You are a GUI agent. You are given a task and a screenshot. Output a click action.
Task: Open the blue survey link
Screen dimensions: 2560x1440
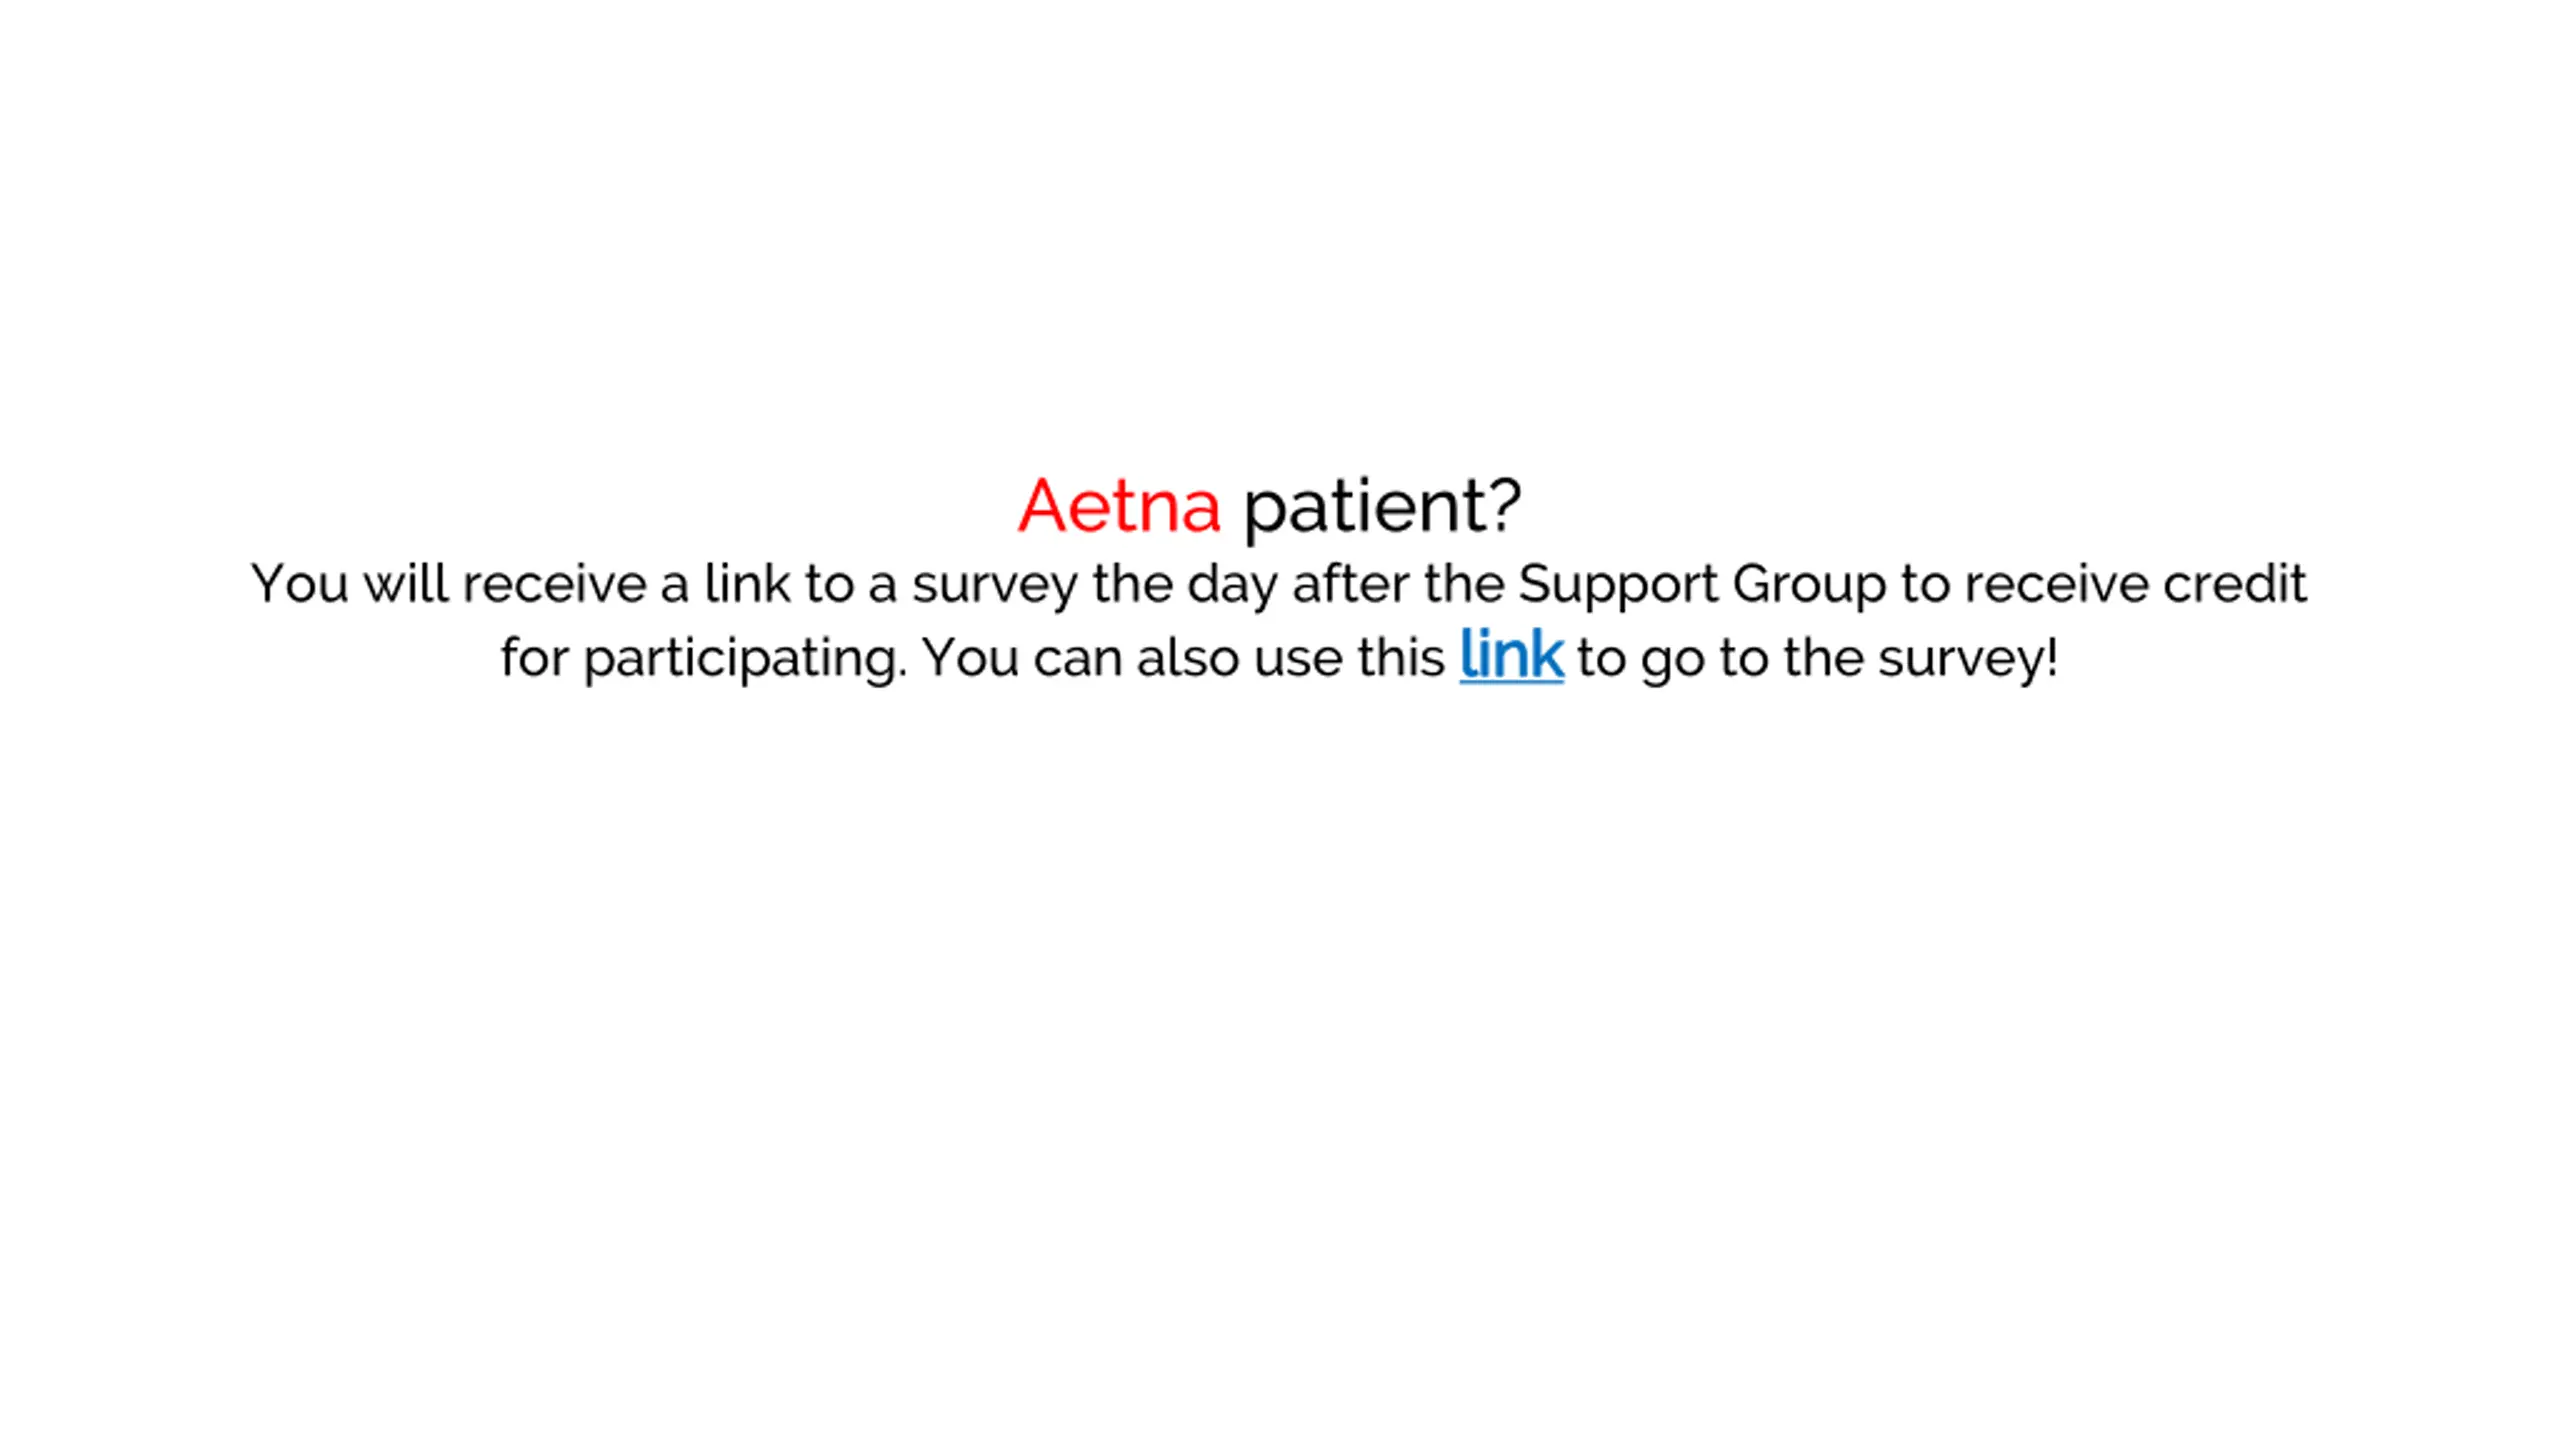[x=1511, y=656]
